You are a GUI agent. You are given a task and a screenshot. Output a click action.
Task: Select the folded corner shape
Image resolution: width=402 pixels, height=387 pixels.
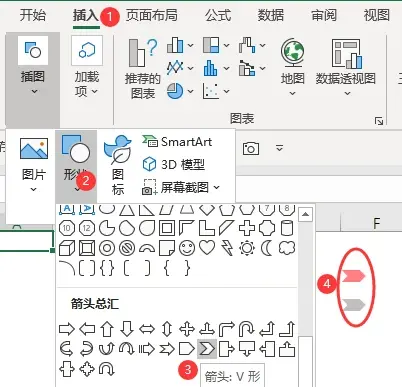(x=167, y=248)
